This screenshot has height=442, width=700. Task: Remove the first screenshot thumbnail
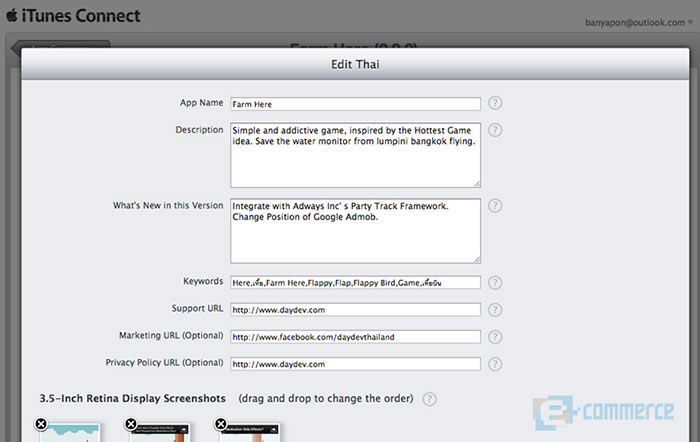click(41, 424)
